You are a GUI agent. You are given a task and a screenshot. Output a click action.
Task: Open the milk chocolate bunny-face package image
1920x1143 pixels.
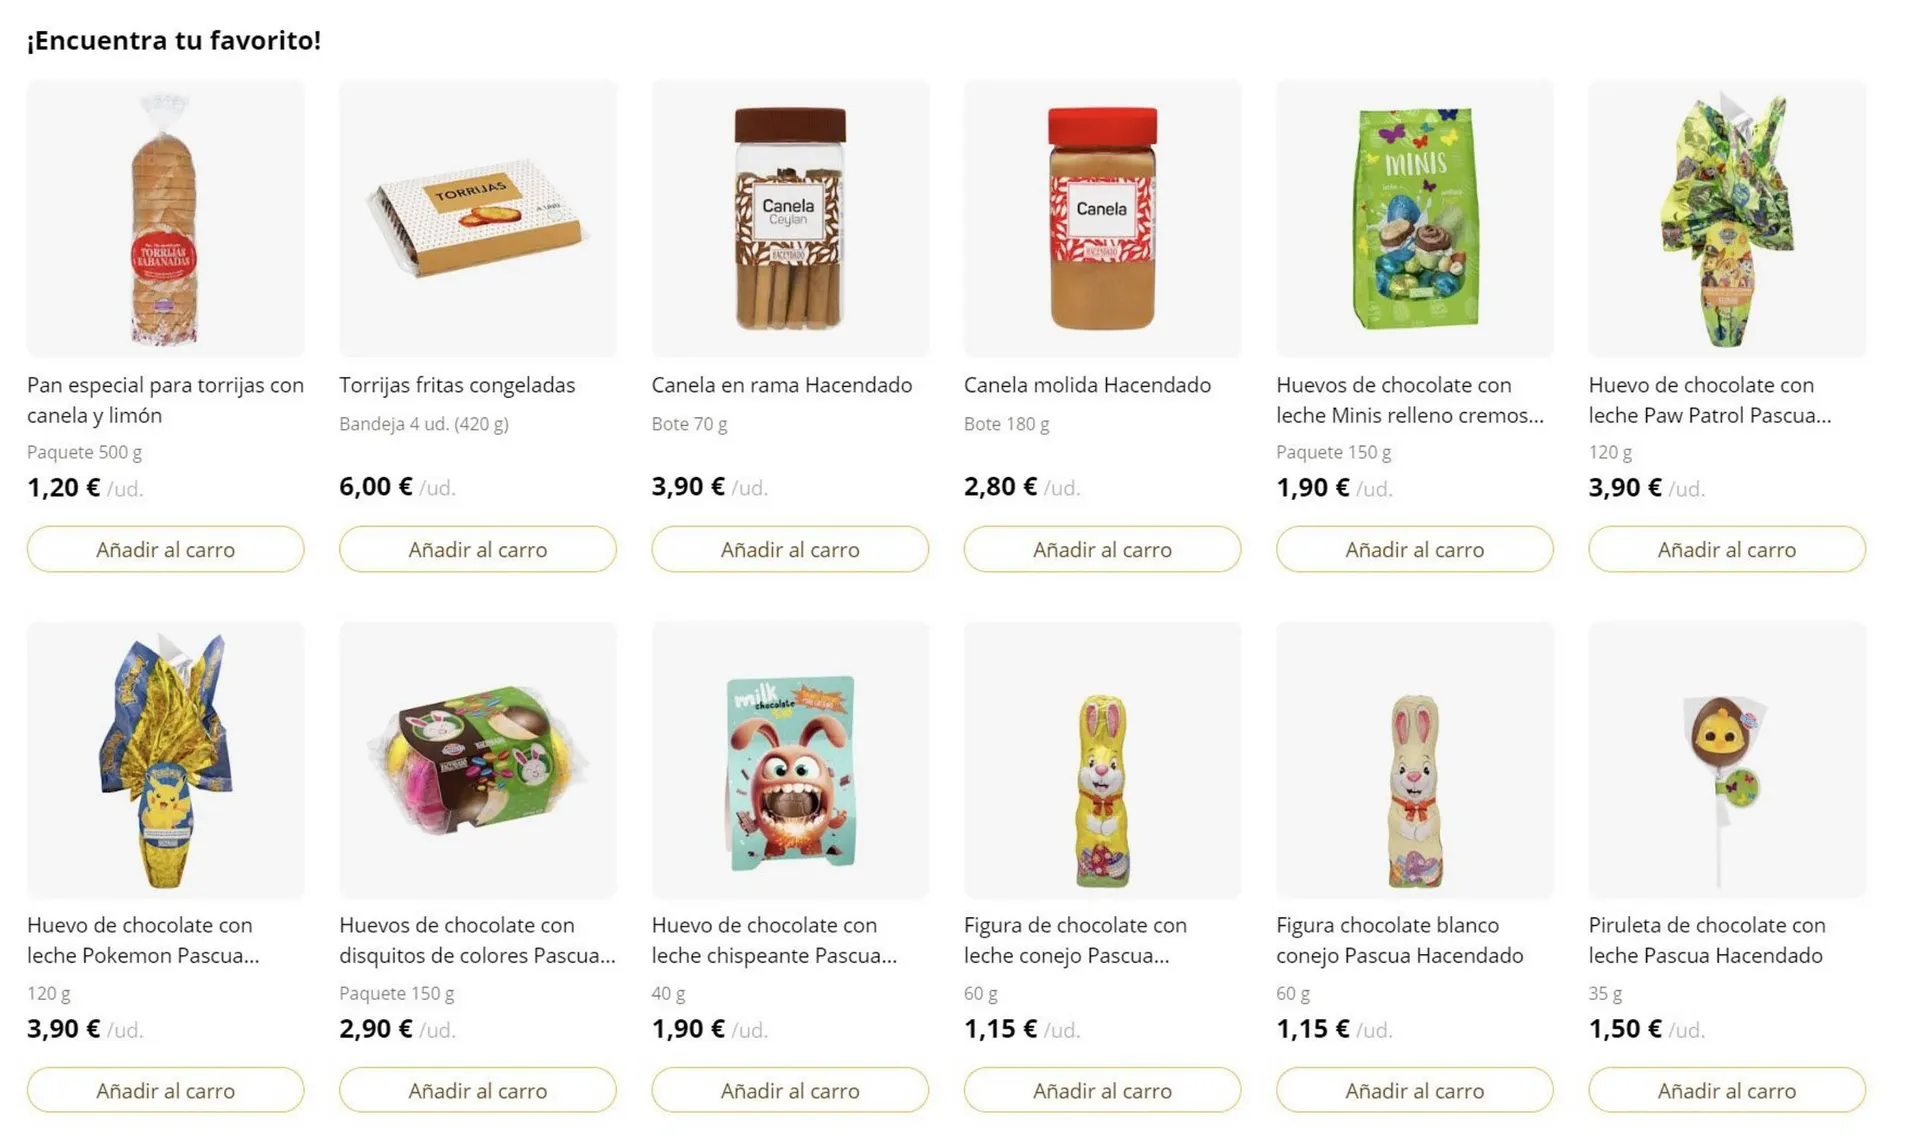click(x=789, y=760)
